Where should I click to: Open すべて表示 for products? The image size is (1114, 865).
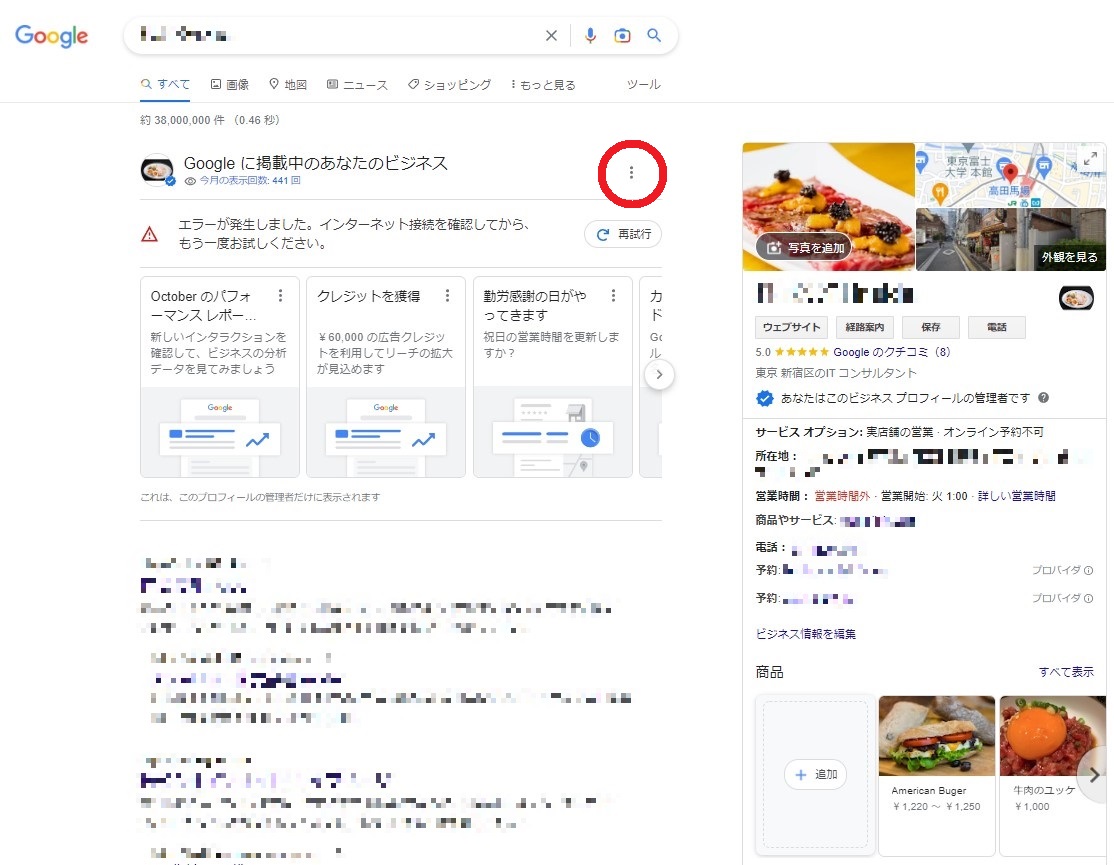pyautogui.click(x=1066, y=672)
